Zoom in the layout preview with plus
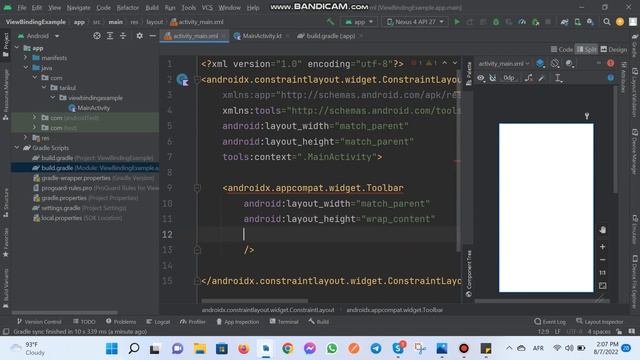 tap(602, 247)
